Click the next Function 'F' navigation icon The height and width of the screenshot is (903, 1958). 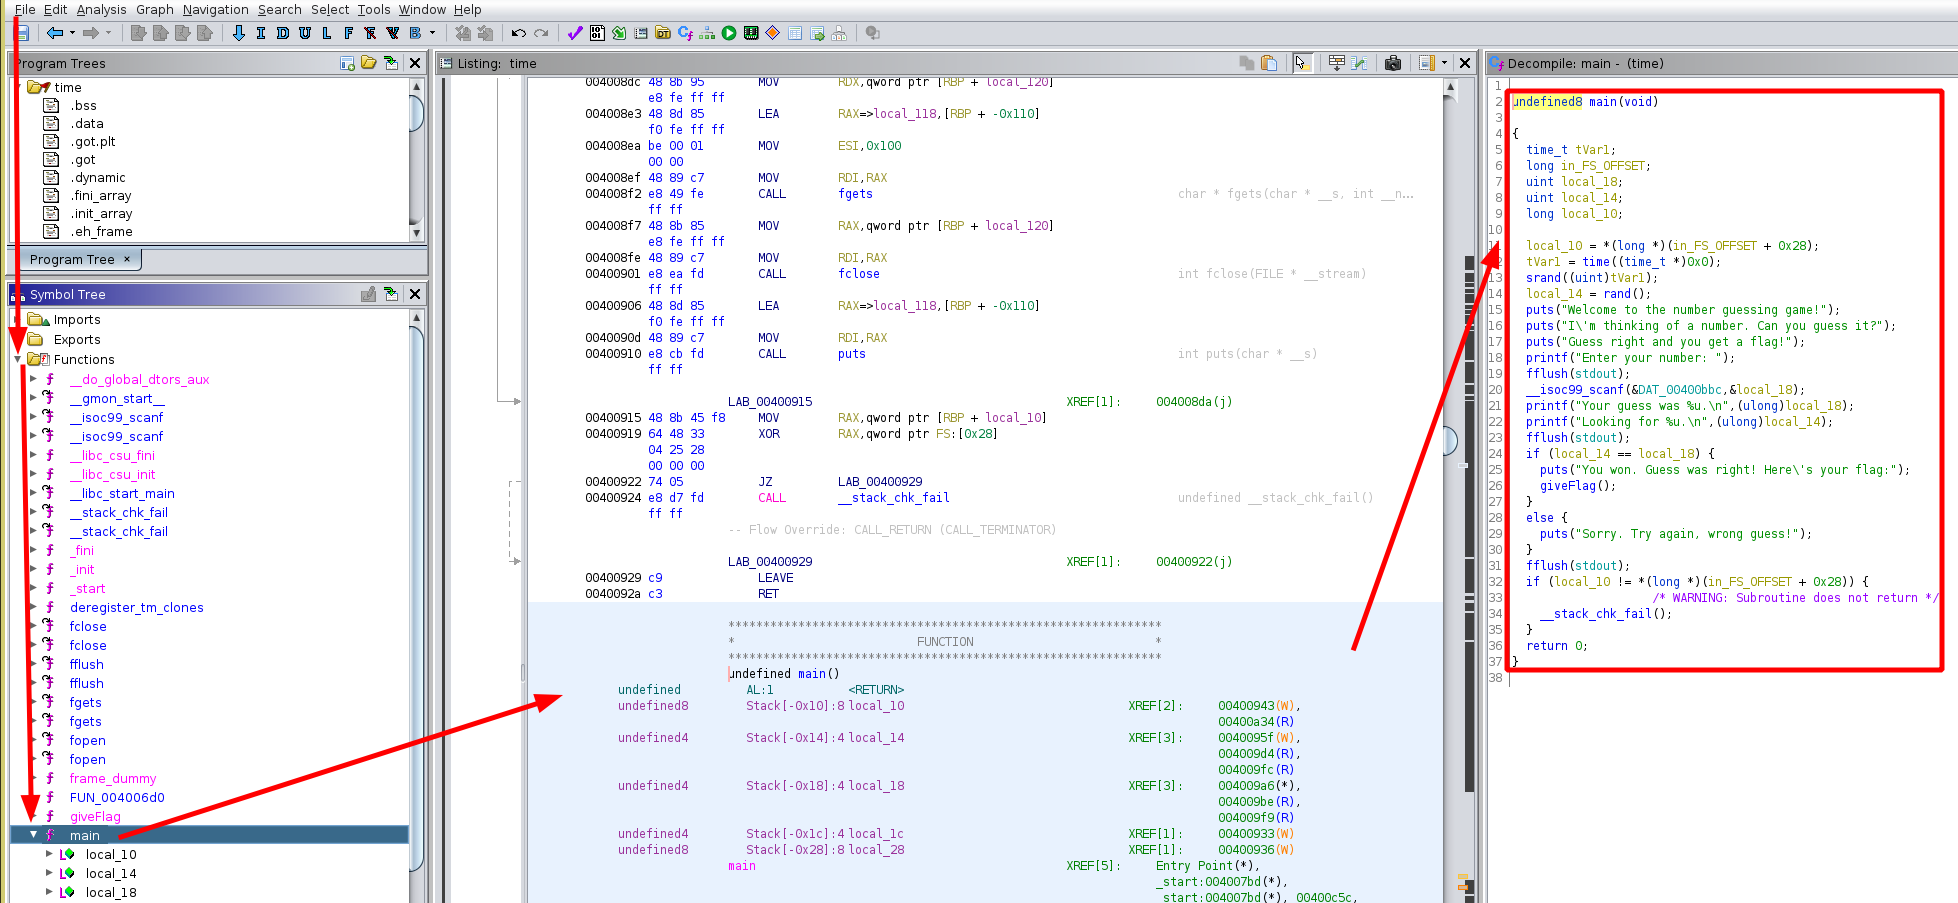pyautogui.click(x=349, y=33)
